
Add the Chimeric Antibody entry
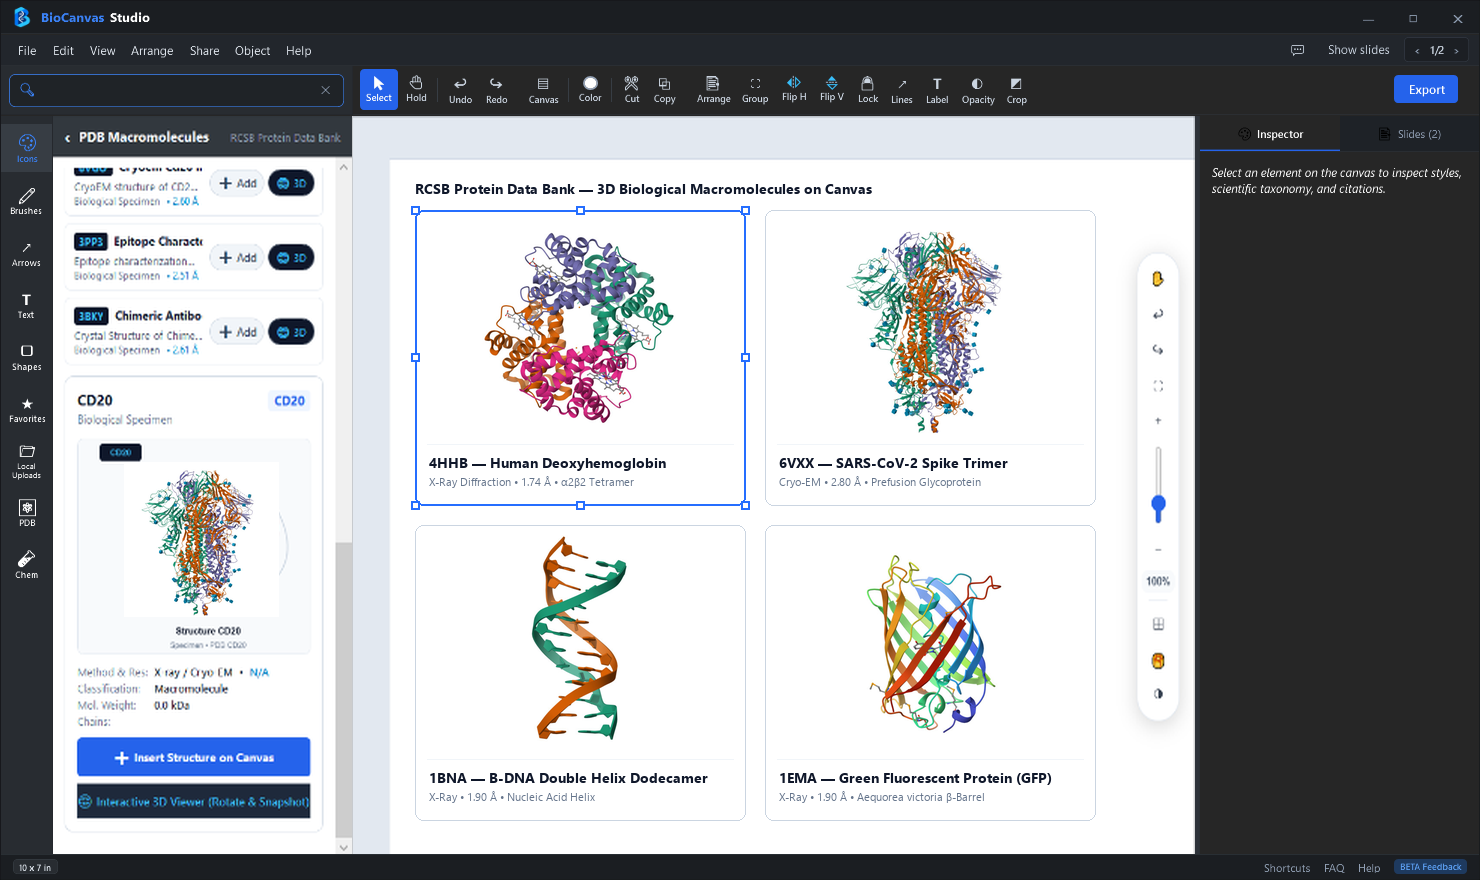click(238, 332)
